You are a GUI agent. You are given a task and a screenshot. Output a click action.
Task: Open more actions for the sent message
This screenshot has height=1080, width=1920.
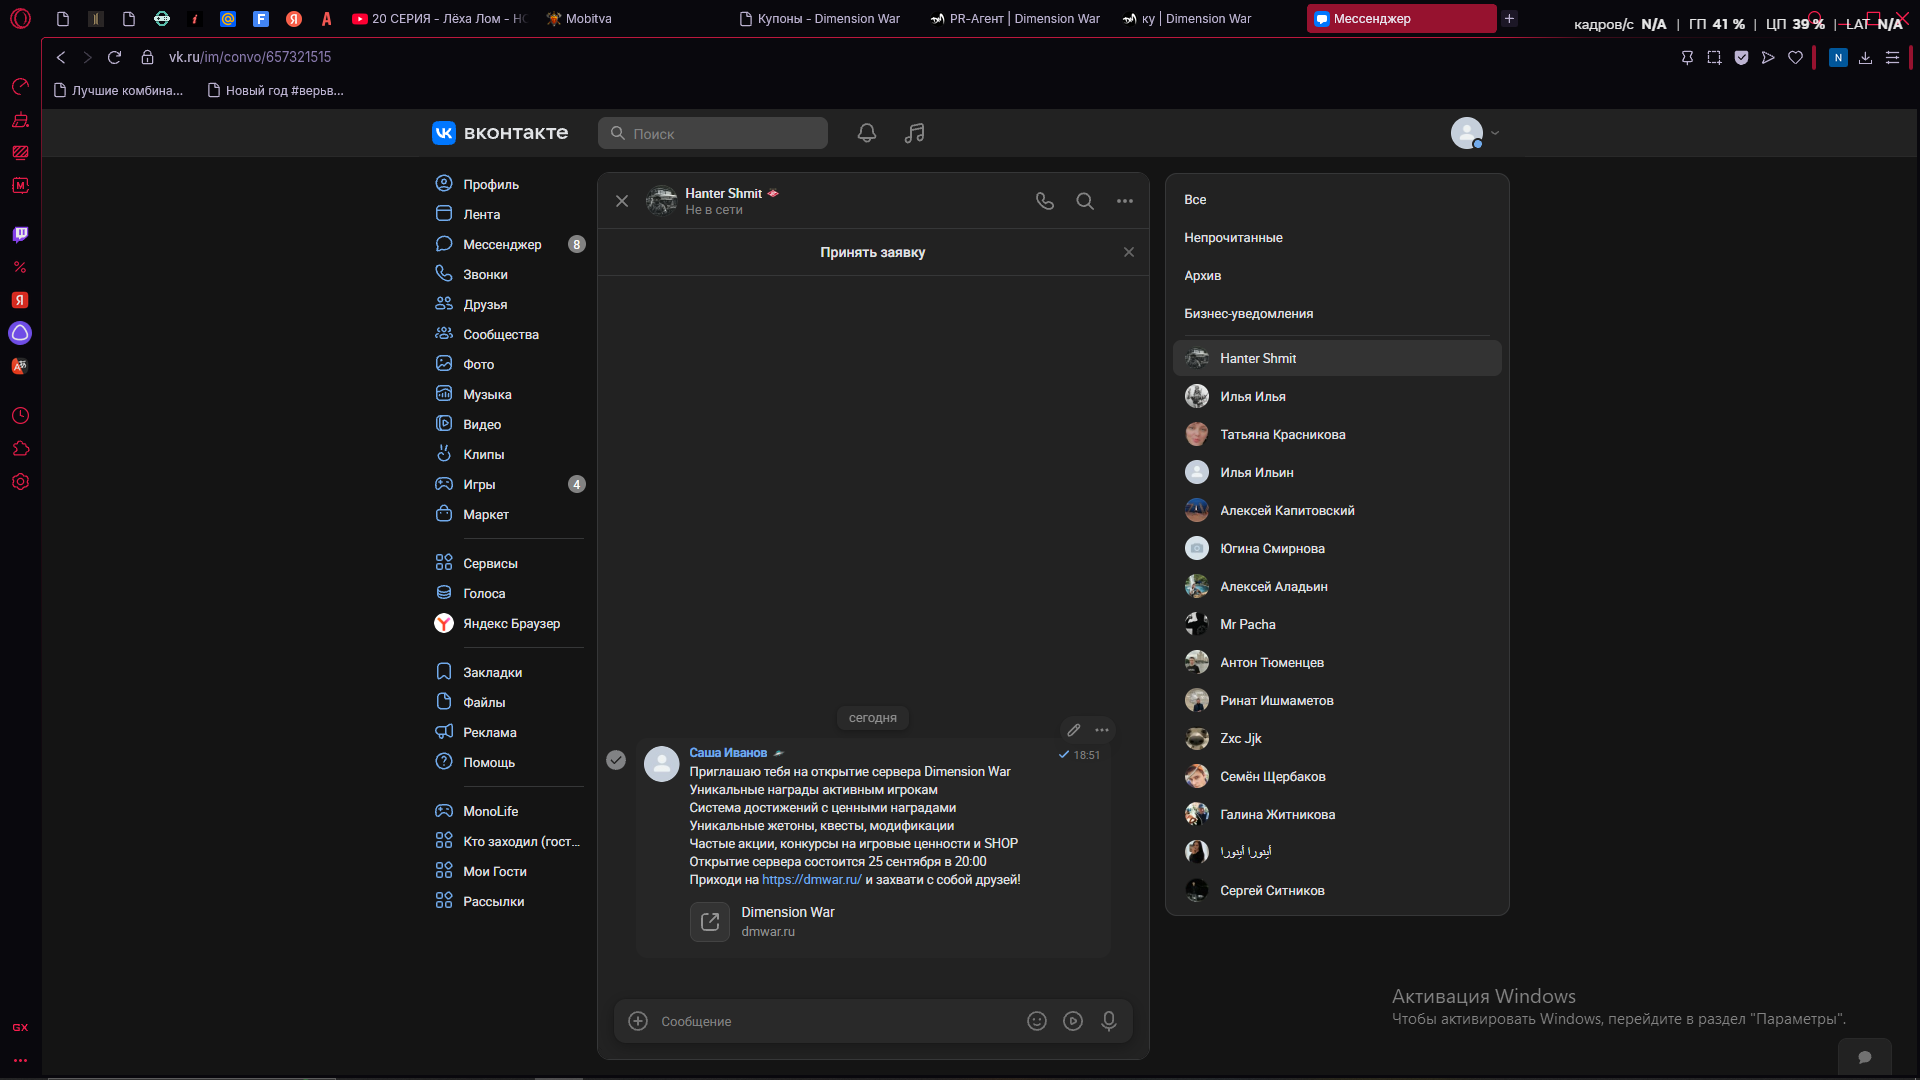[x=1102, y=730]
